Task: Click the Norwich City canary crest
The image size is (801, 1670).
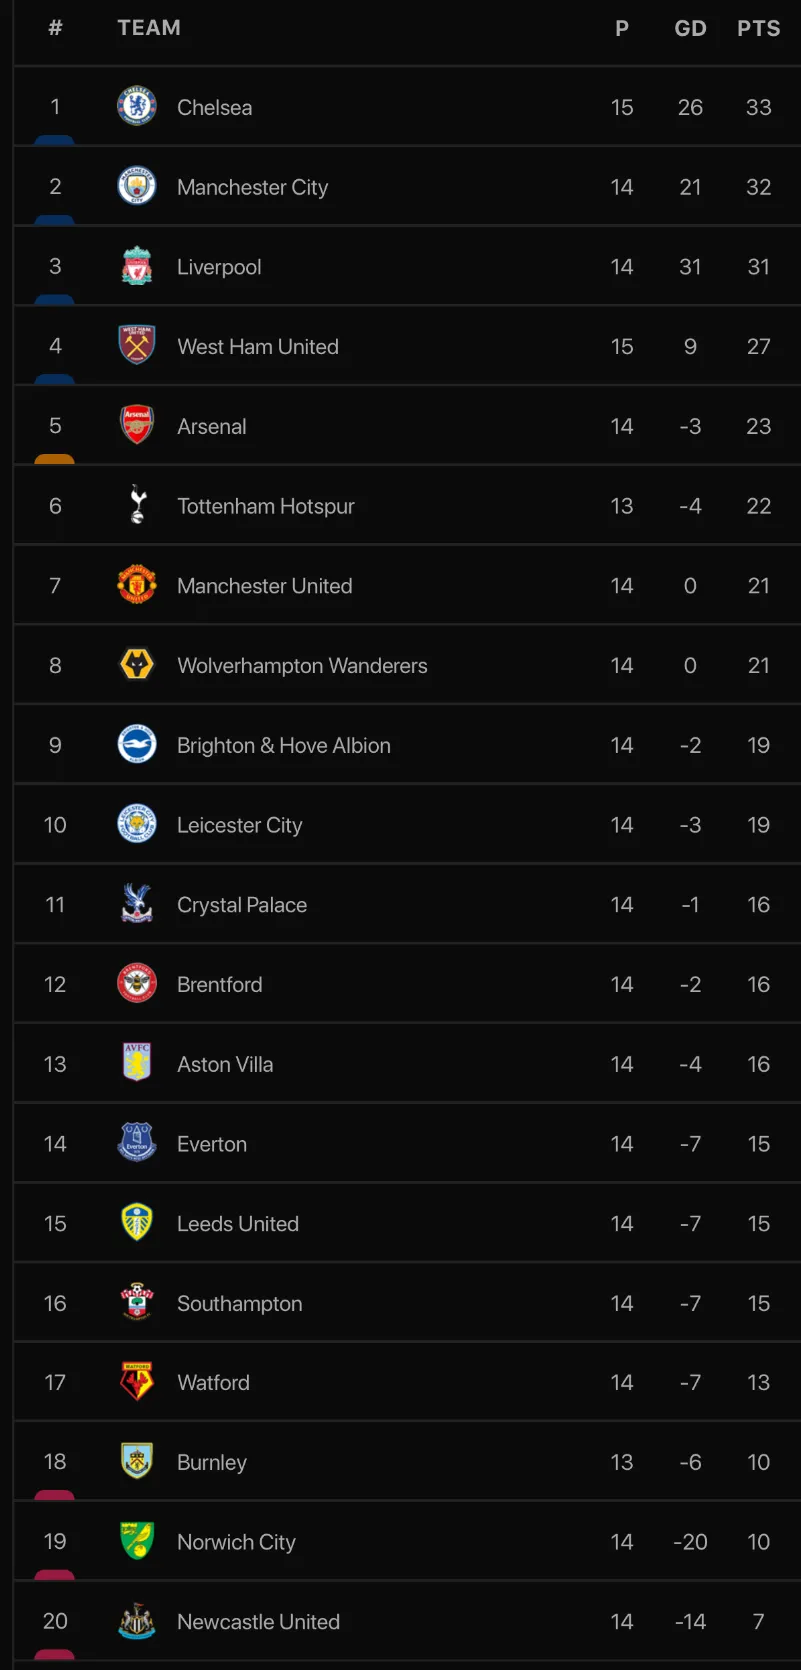Action: click(x=137, y=1541)
